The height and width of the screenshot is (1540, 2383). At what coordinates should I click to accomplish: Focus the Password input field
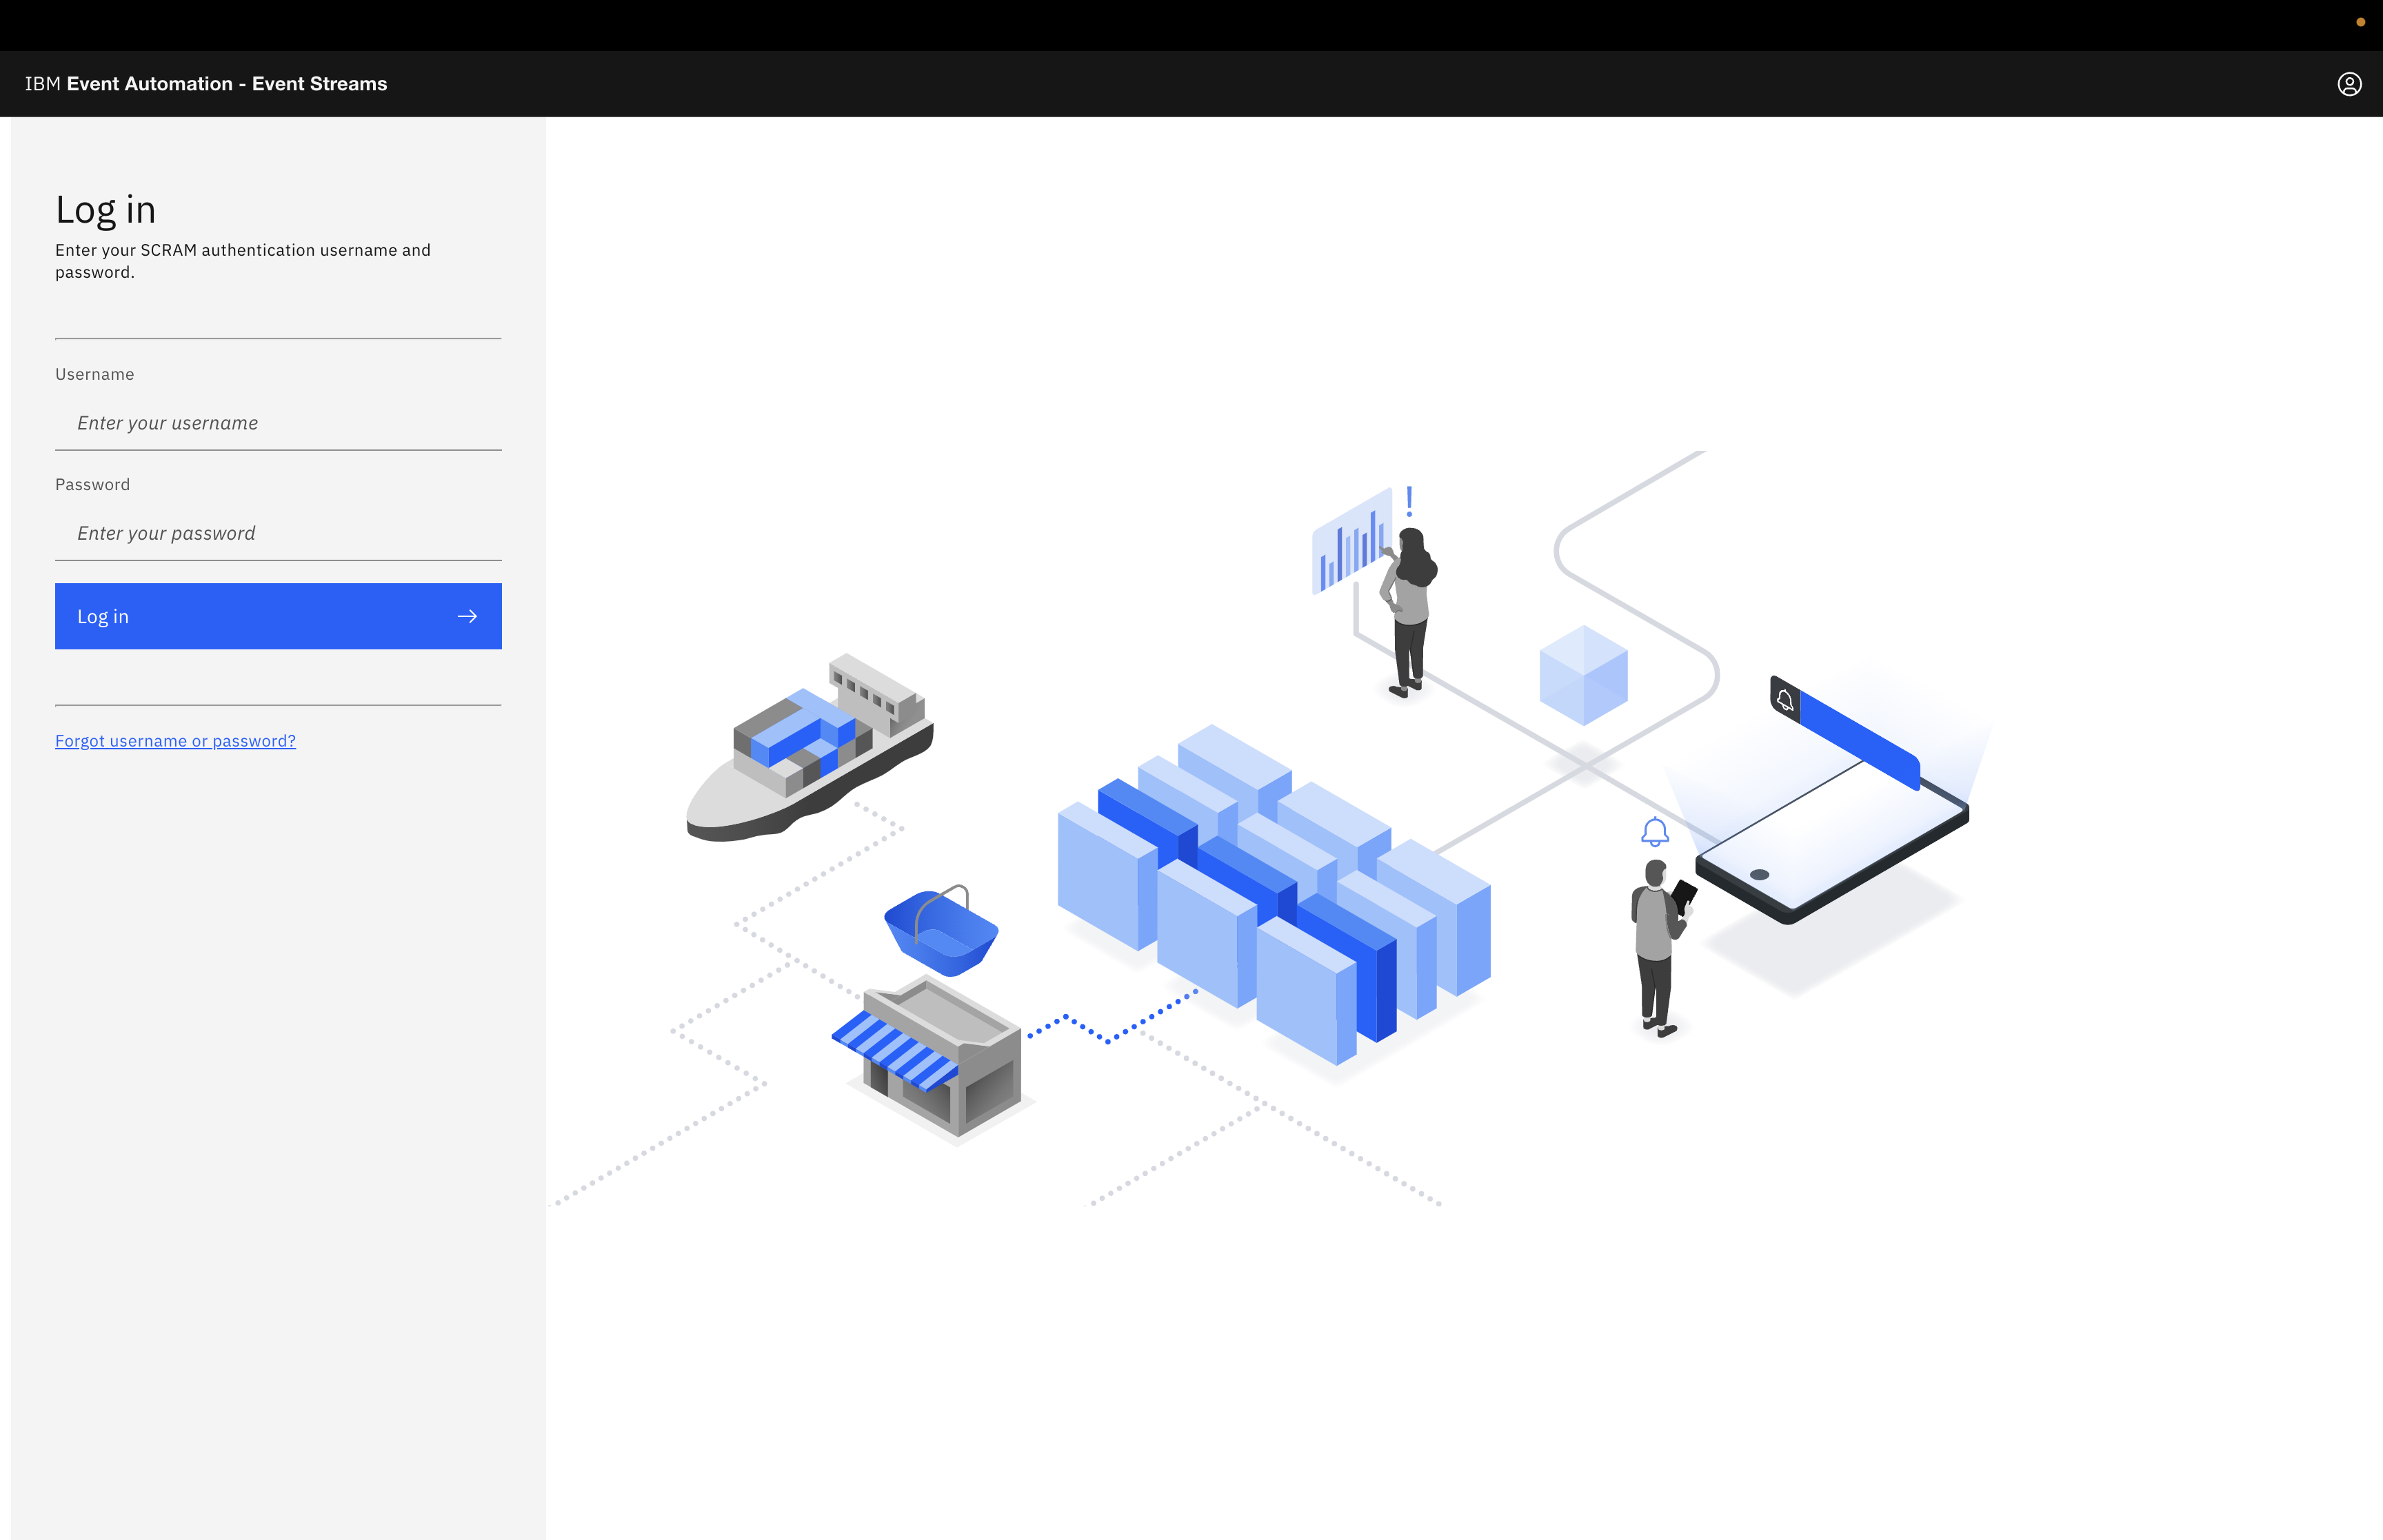pyautogui.click(x=278, y=533)
